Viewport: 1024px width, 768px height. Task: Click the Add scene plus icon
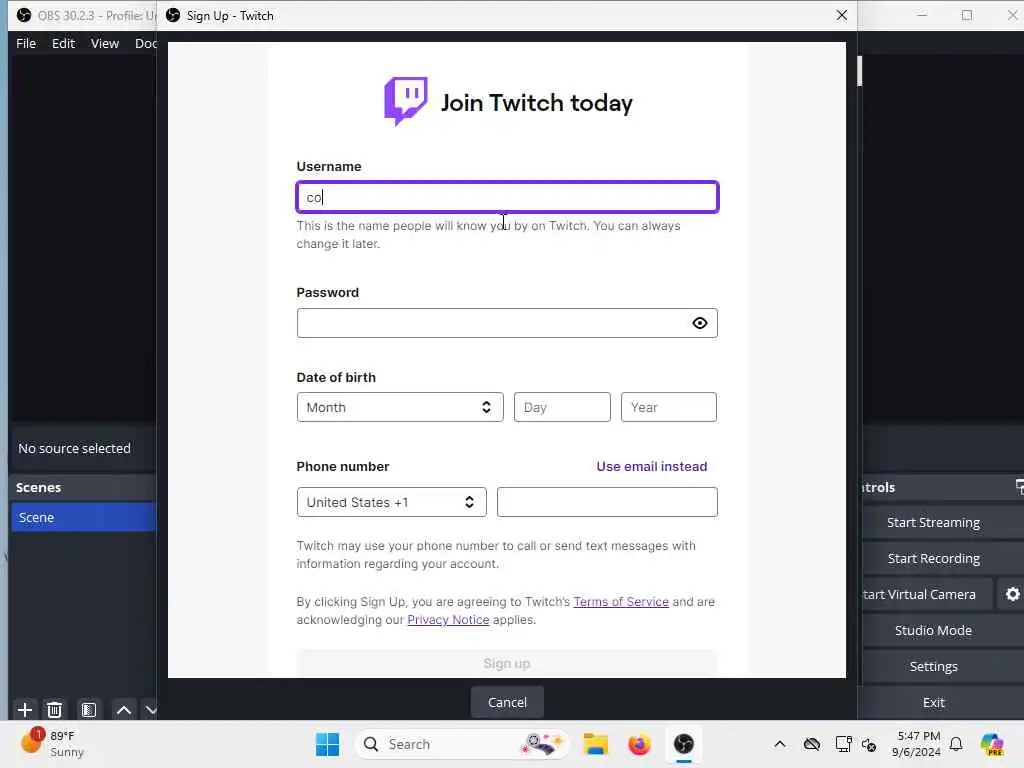[25, 709]
